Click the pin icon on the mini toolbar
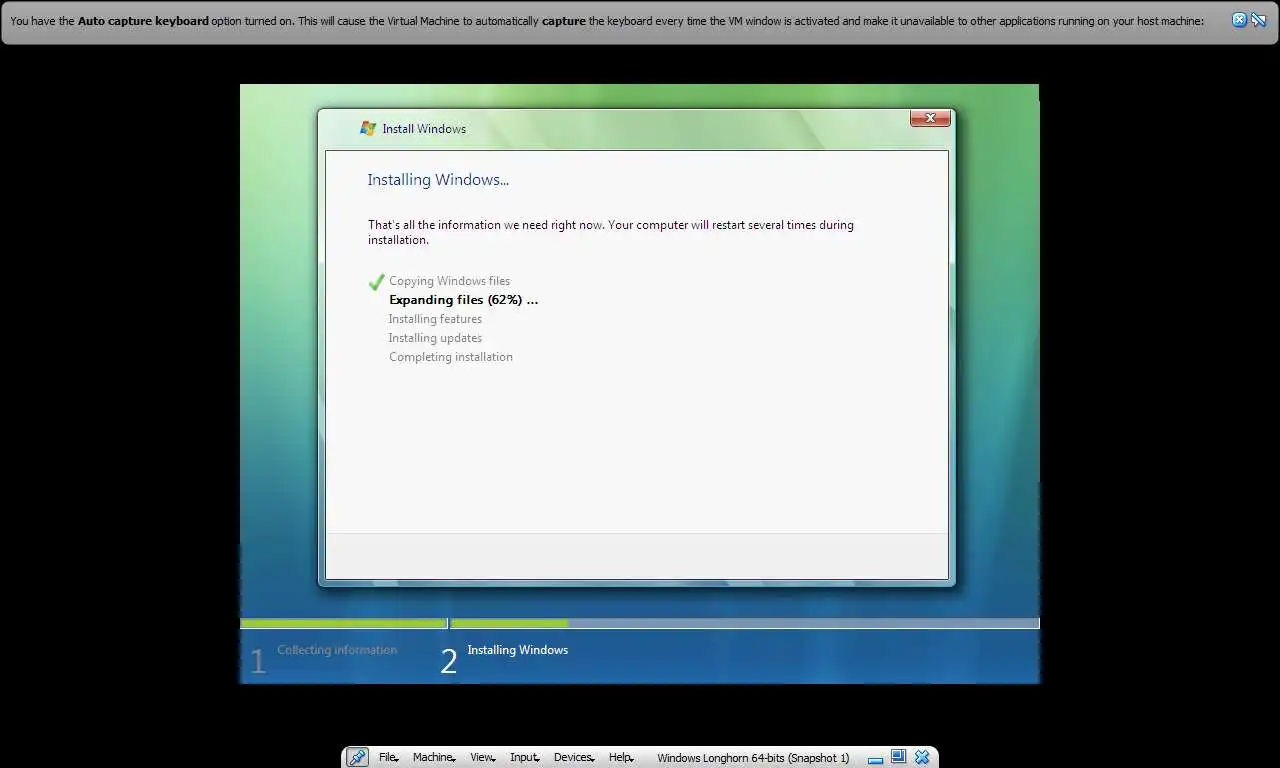This screenshot has width=1280, height=768. point(357,757)
